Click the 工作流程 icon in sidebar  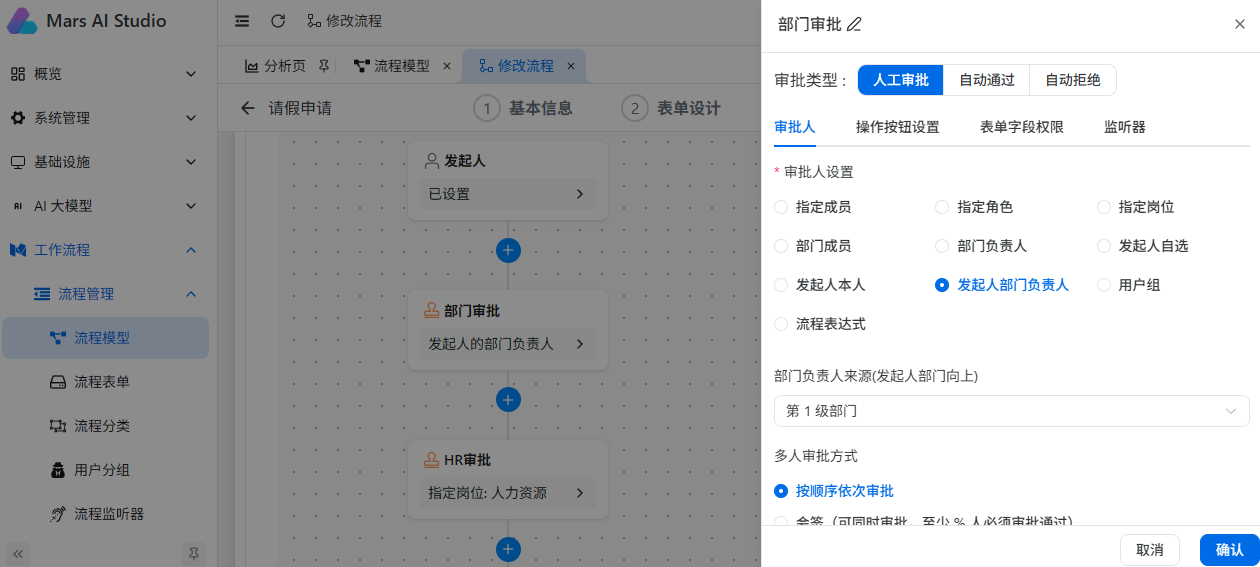click(x=18, y=250)
